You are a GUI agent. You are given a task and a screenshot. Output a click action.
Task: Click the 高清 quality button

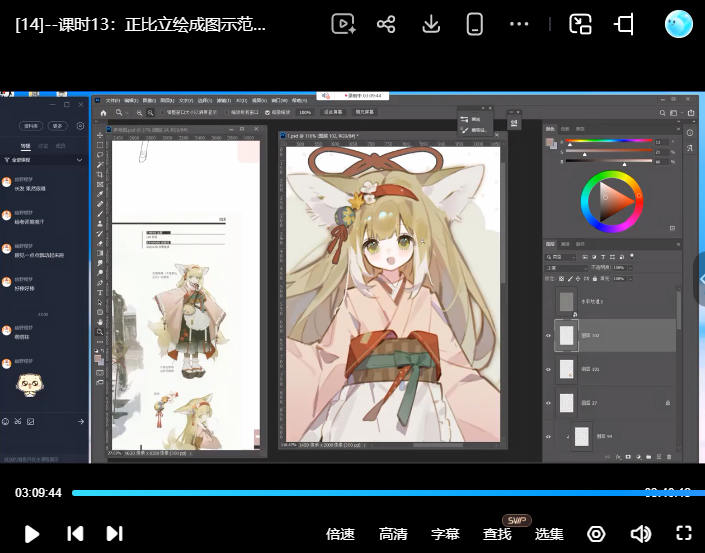[393, 534]
